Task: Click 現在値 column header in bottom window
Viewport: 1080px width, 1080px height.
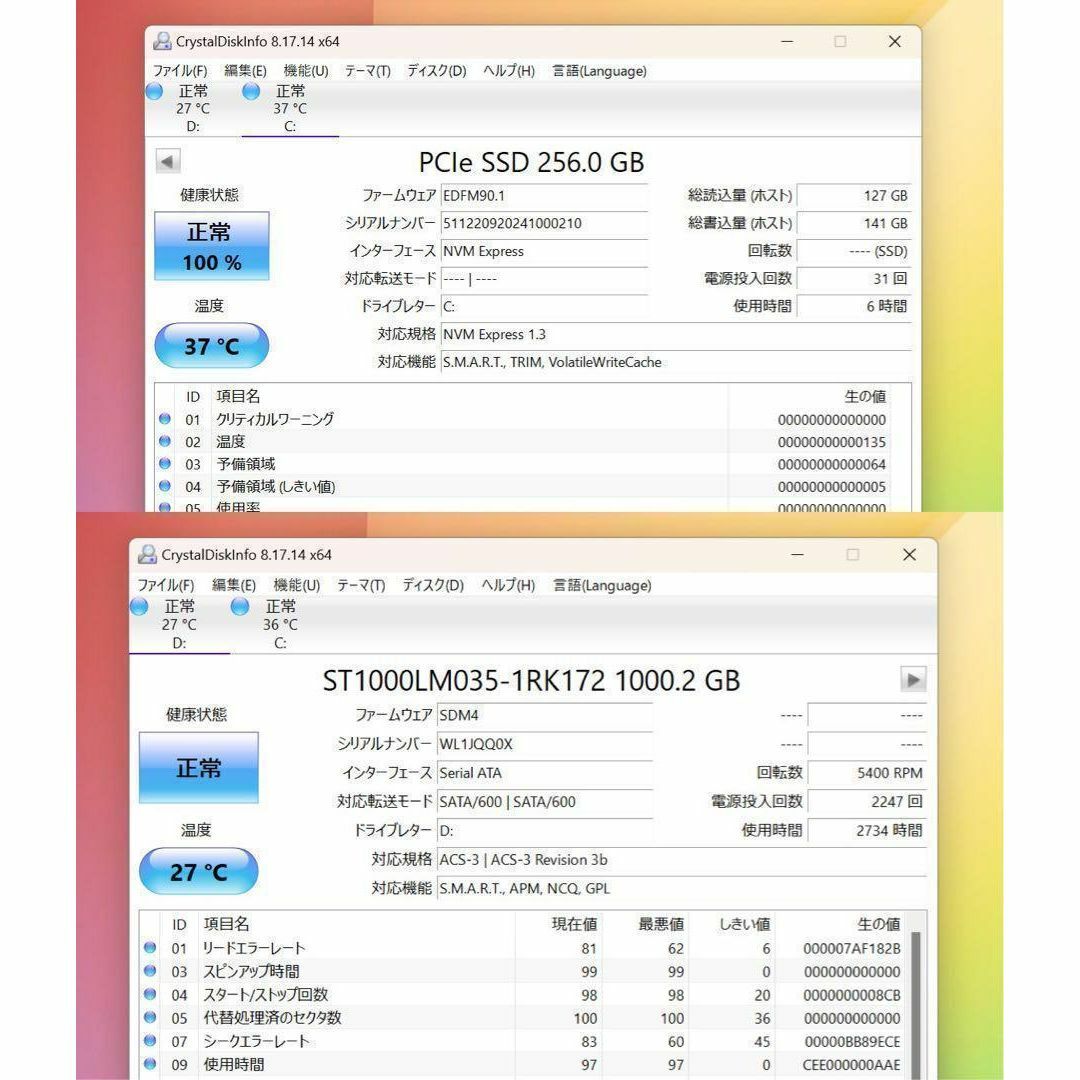Action: click(x=574, y=924)
